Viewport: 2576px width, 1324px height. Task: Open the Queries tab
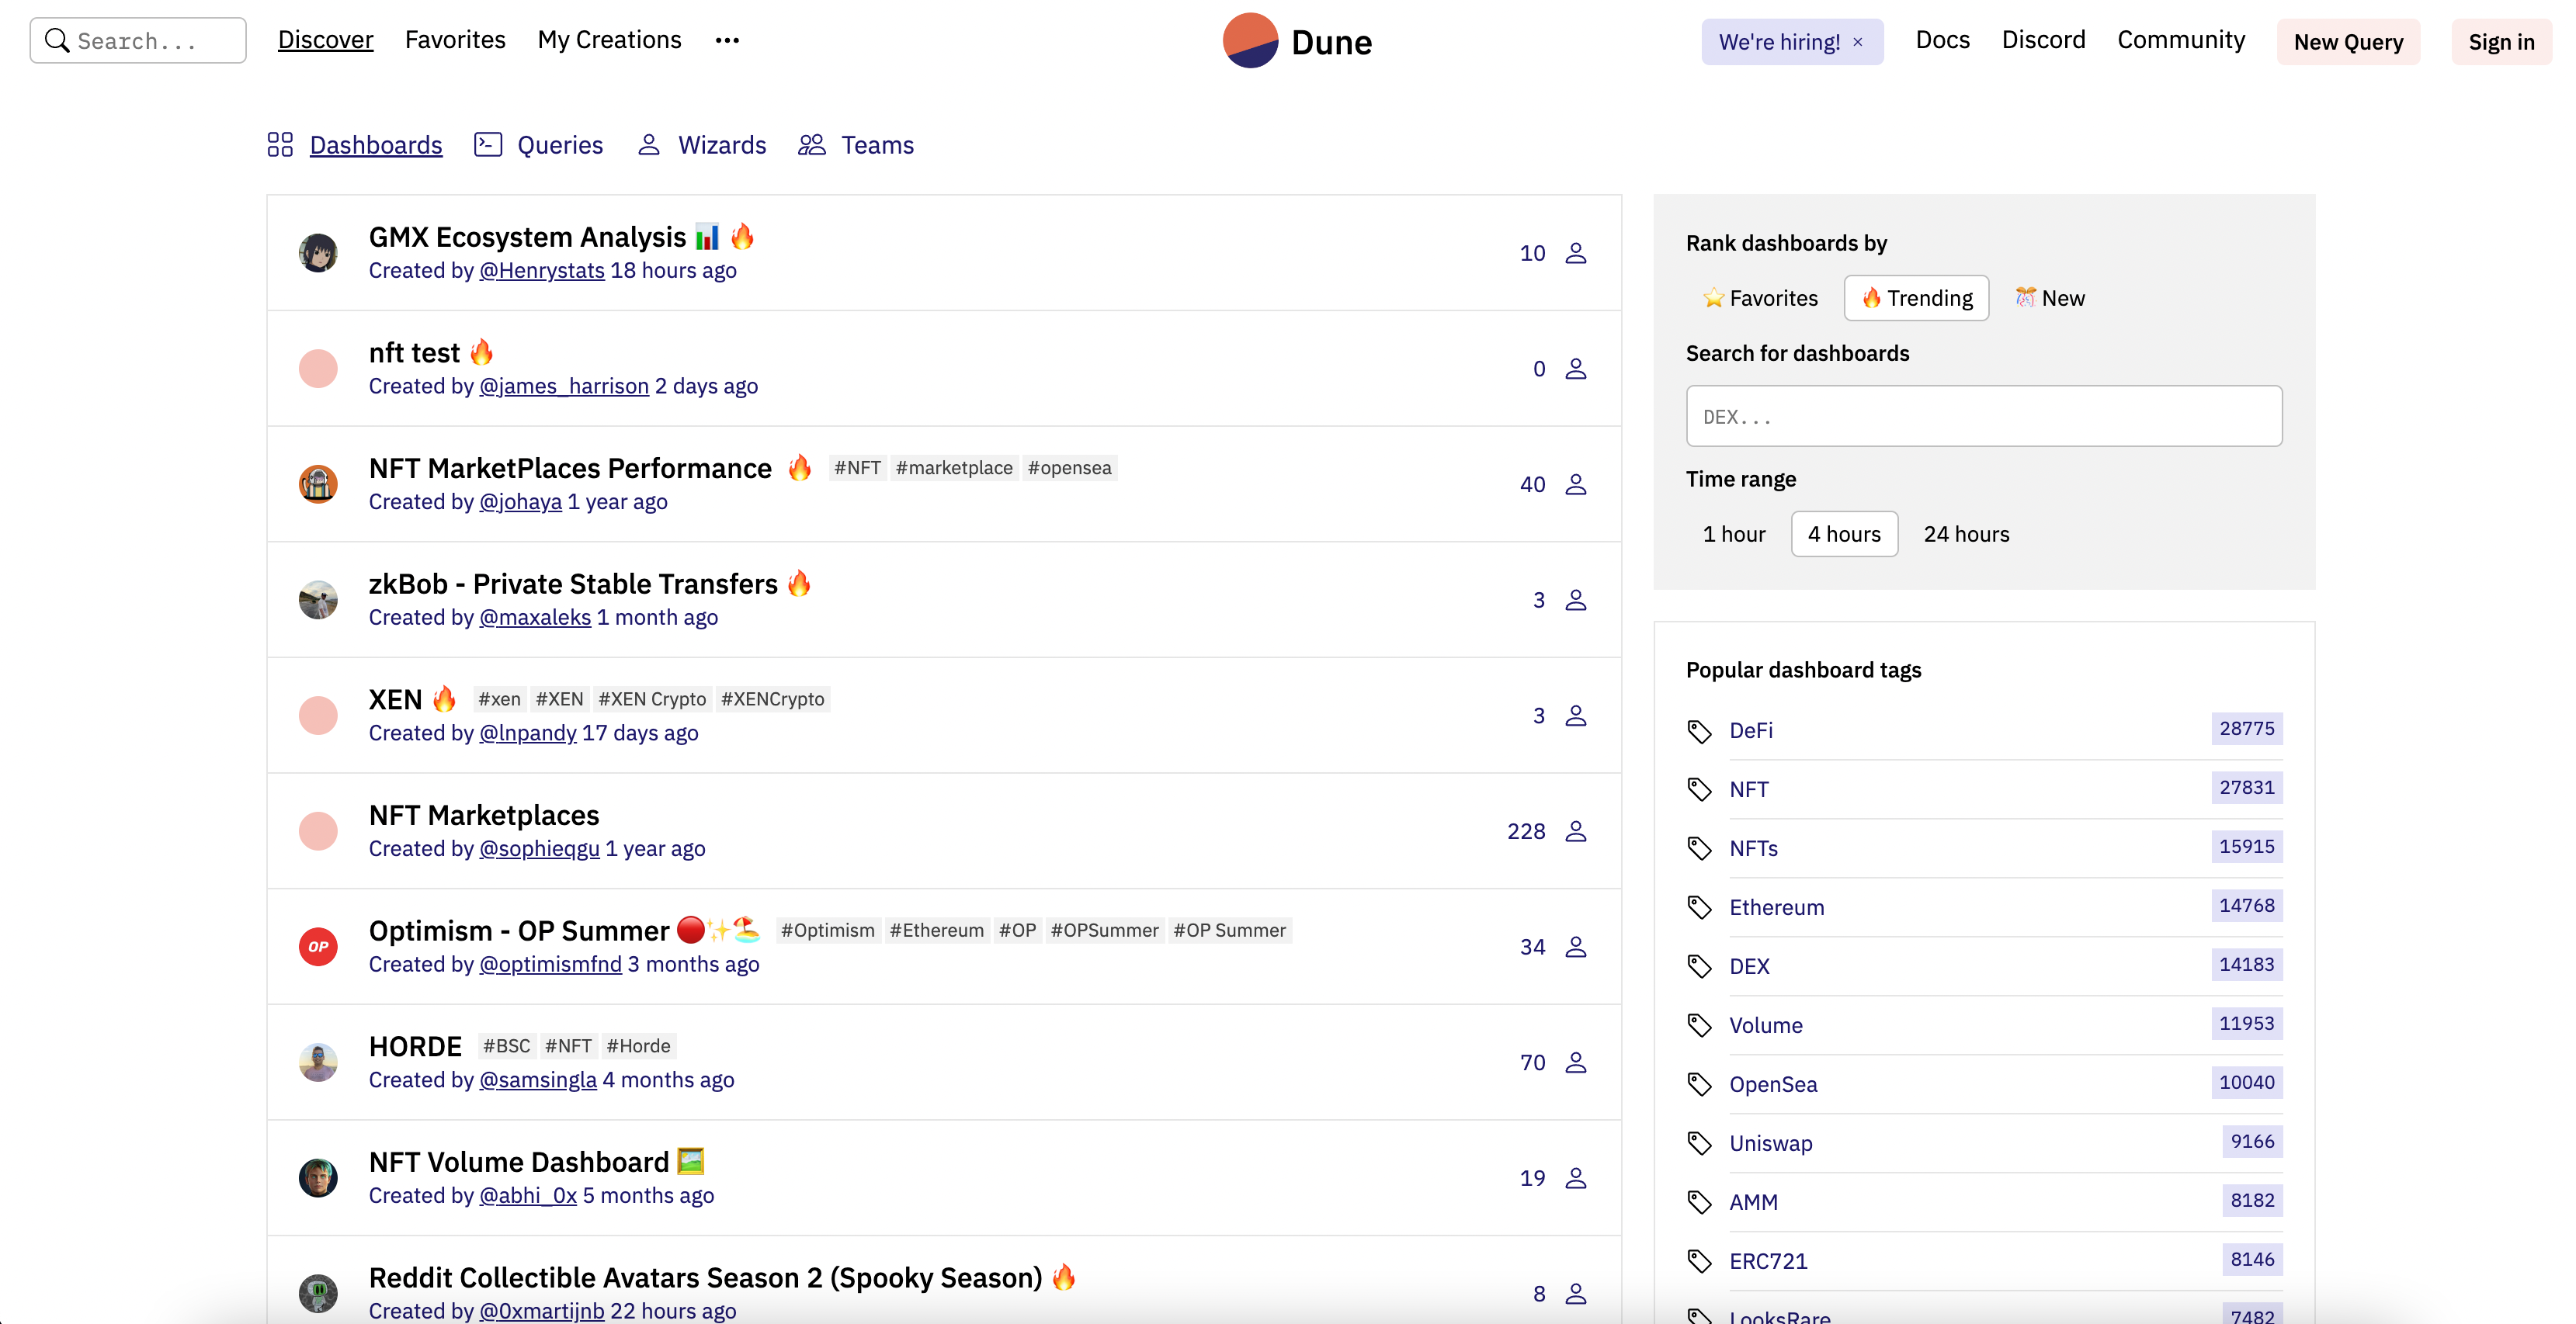click(x=559, y=144)
